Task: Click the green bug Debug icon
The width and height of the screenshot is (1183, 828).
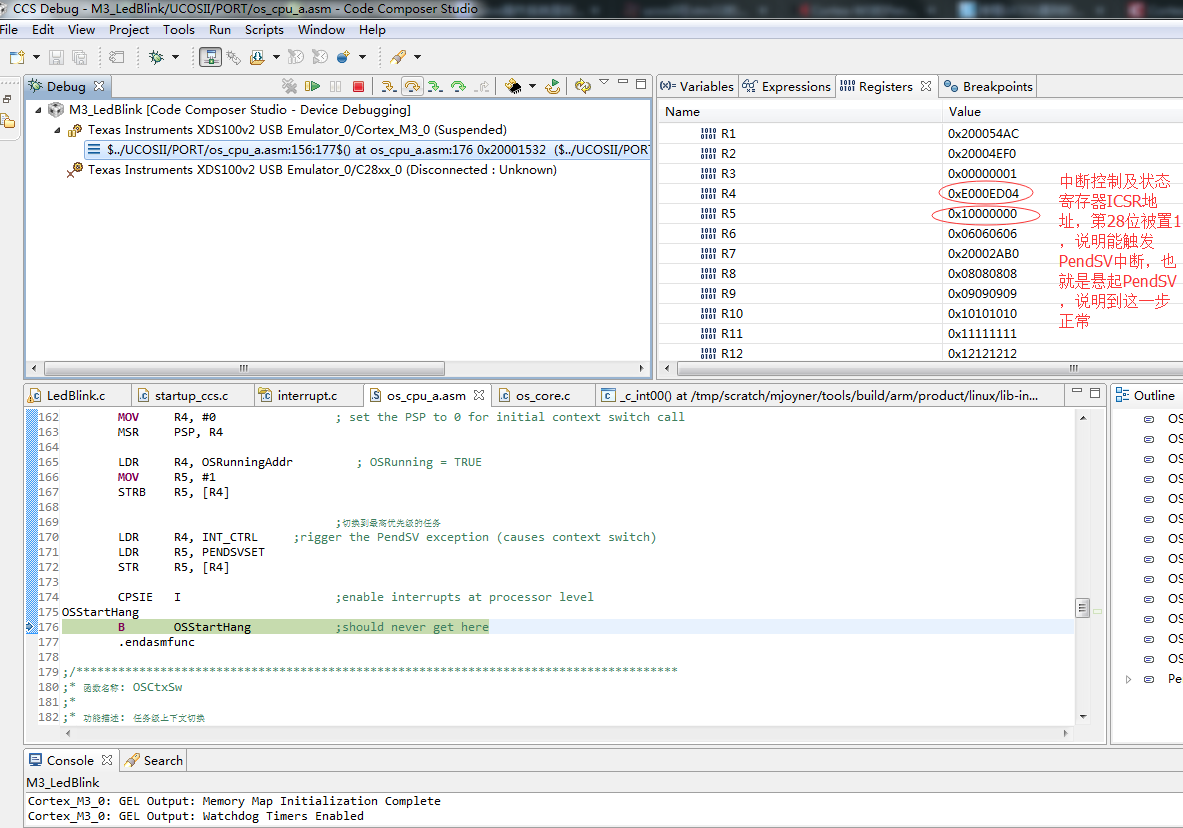Action: pyautogui.click(x=156, y=57)
